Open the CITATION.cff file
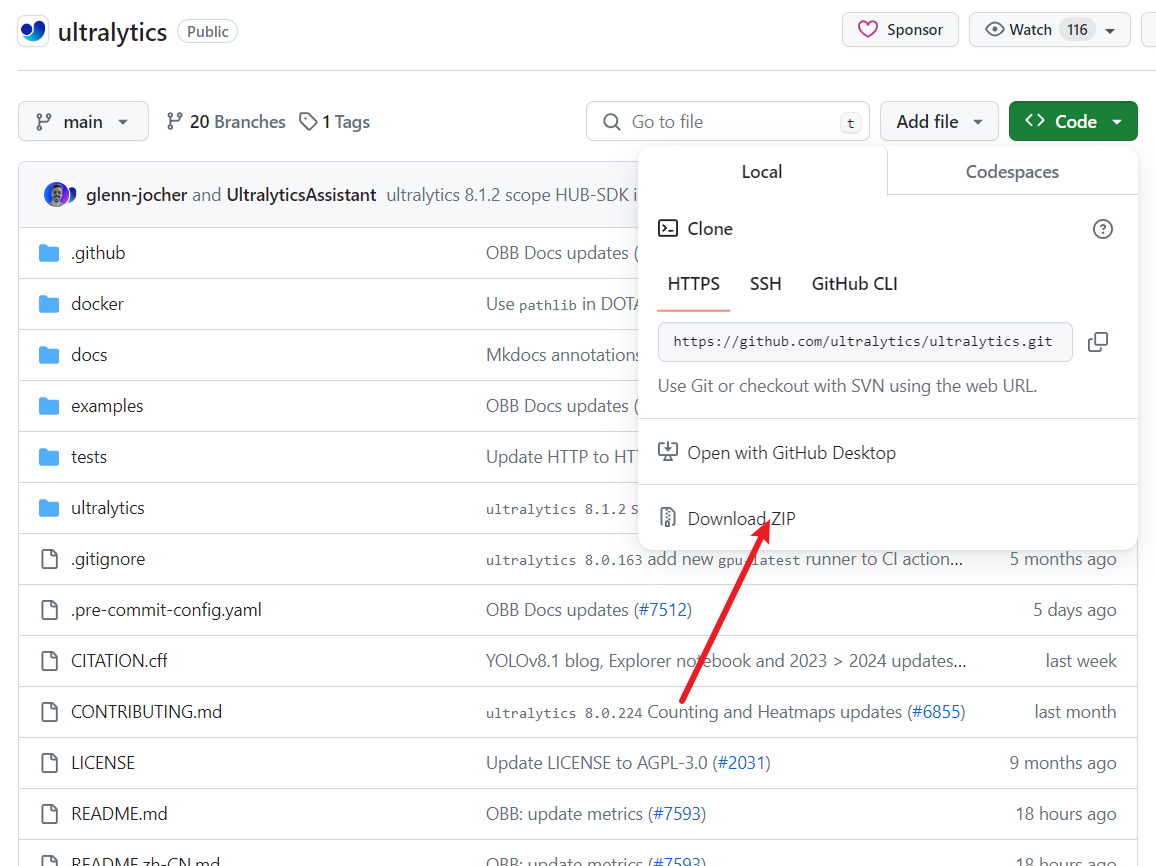1156x866 pixels. (119, 660)
